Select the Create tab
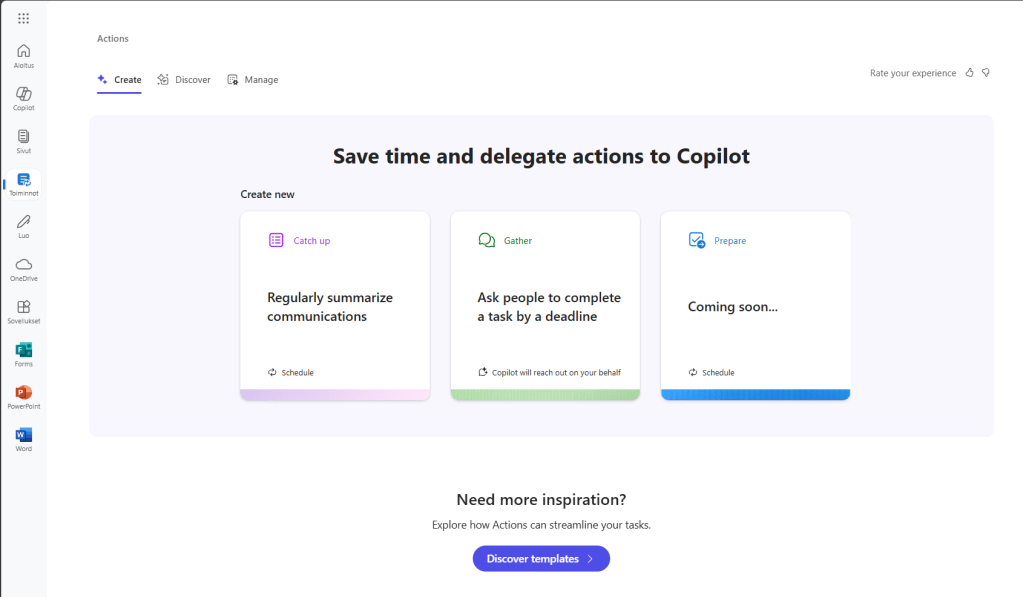1023x597 pixels. (x=119, y=80)
